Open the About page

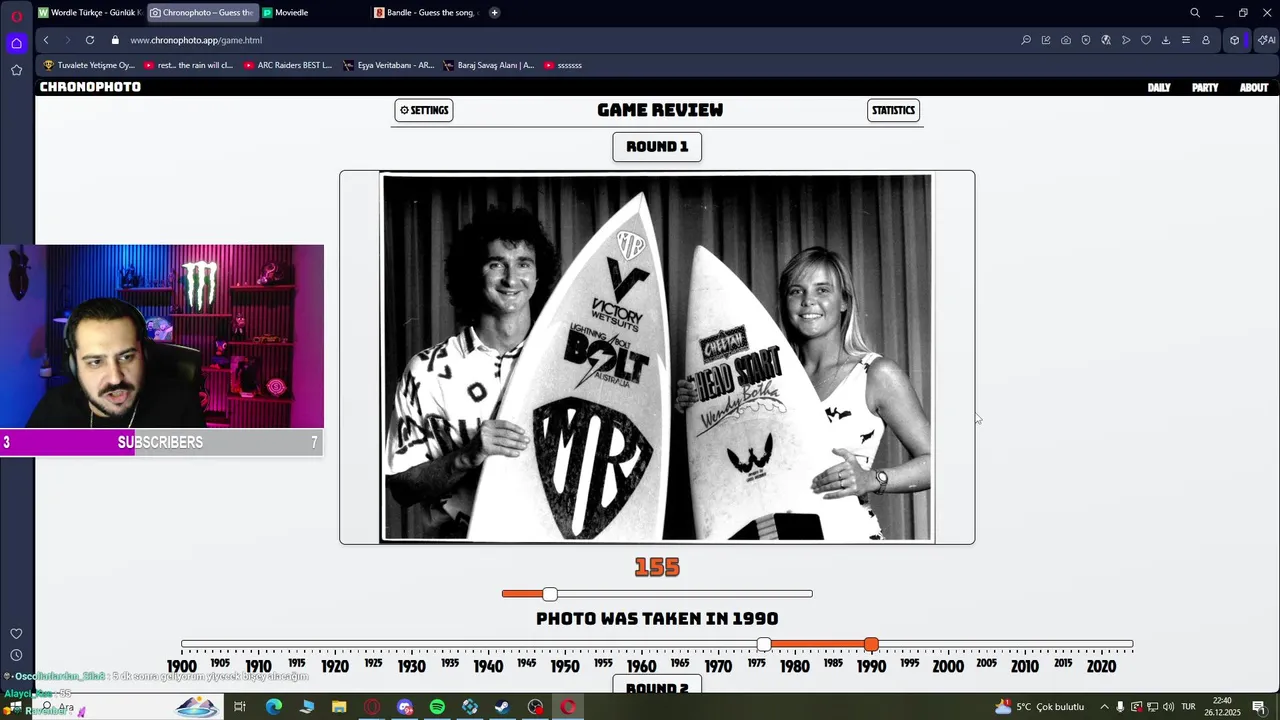pyautogui.click(x=1254, y=88)
